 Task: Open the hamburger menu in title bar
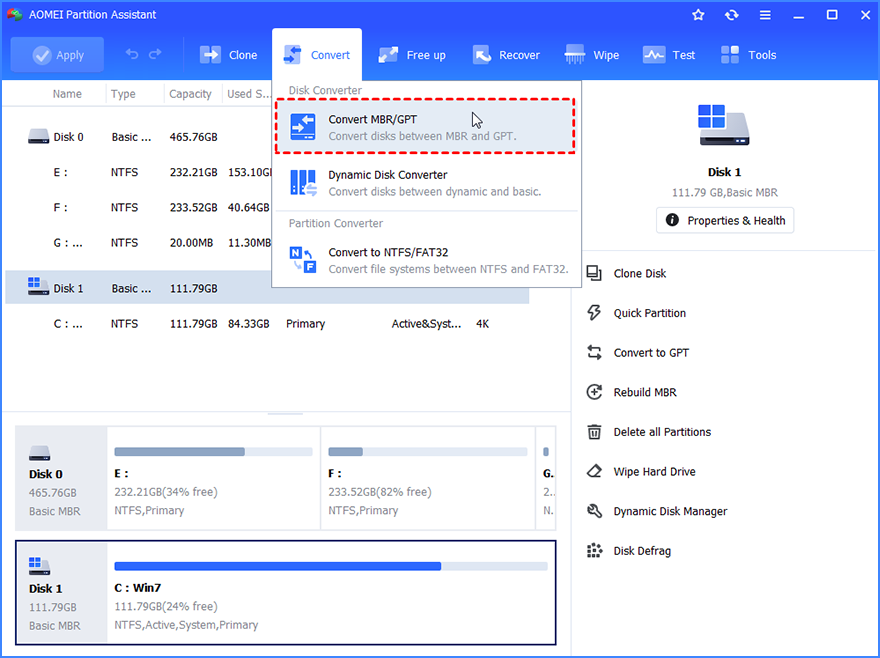click(x=765, y=15)
